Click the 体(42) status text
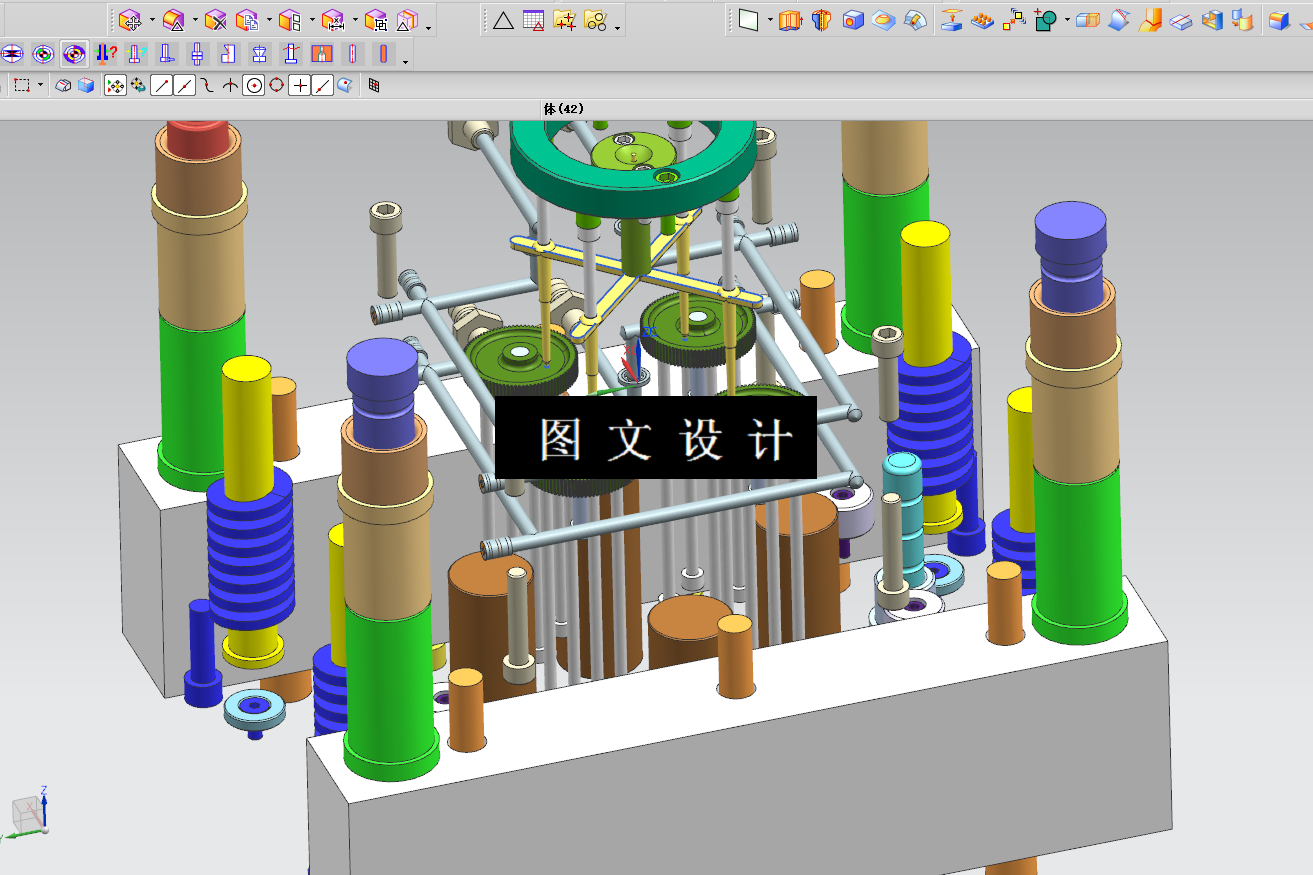Viewport: 1313px width, 875px height. pos(564,109)
